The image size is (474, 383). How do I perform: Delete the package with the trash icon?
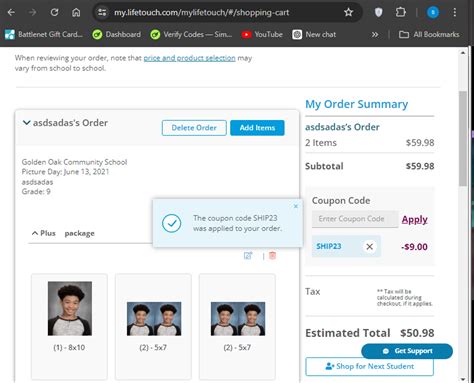click(272, 256)
